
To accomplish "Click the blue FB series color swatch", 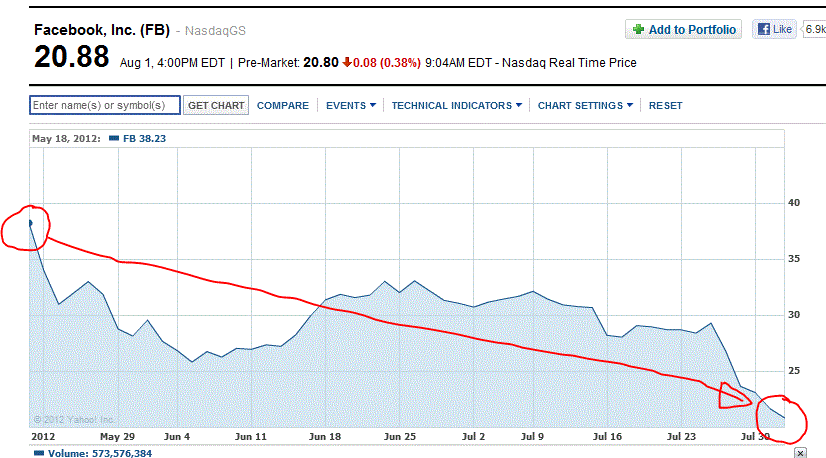I will (x=114, y=139).
